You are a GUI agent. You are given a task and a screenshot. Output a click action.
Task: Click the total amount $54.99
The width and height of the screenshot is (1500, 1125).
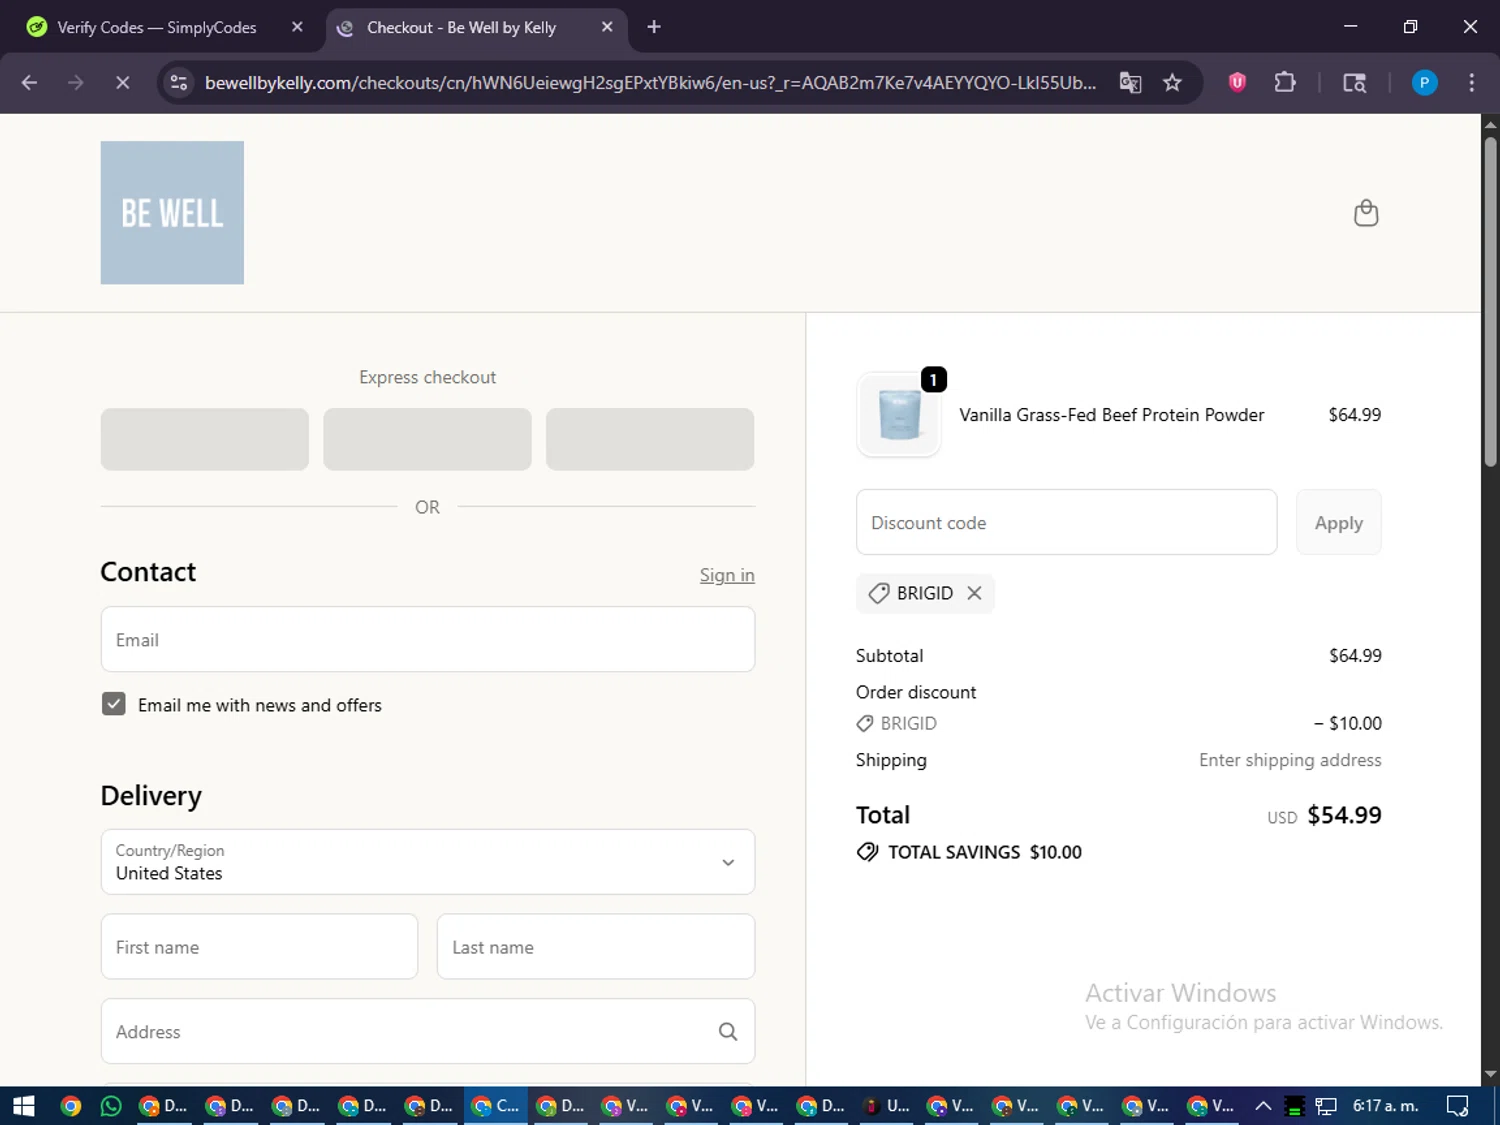coord(1344,815)
